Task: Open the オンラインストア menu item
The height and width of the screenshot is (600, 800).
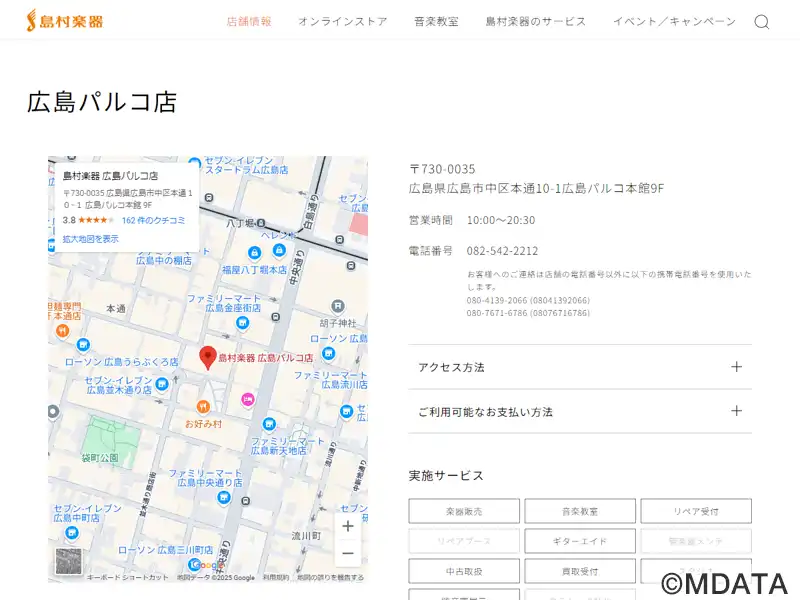Action: click(343, 21)
